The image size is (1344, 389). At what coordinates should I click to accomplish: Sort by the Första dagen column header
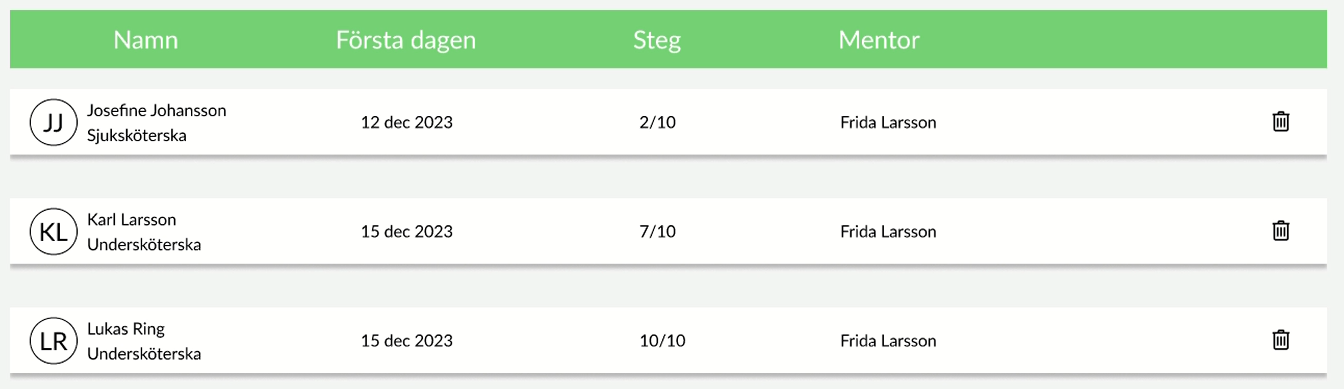tap(406, 40)
